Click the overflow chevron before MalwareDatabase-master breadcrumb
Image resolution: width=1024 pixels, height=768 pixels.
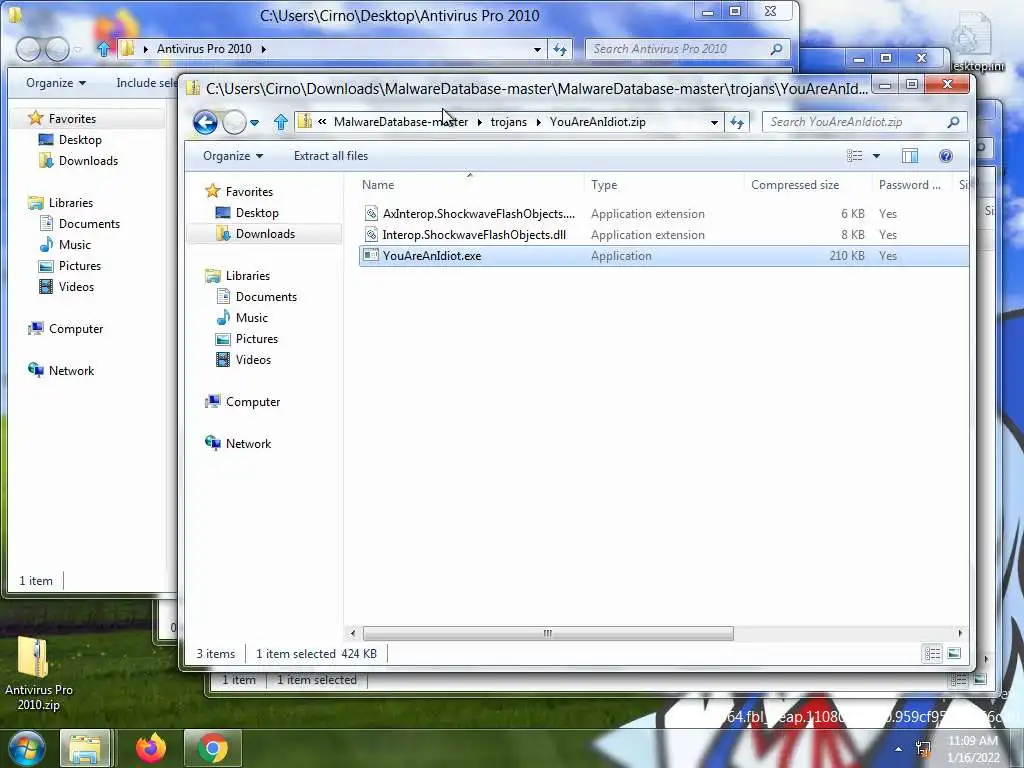(x=322, y=121)
